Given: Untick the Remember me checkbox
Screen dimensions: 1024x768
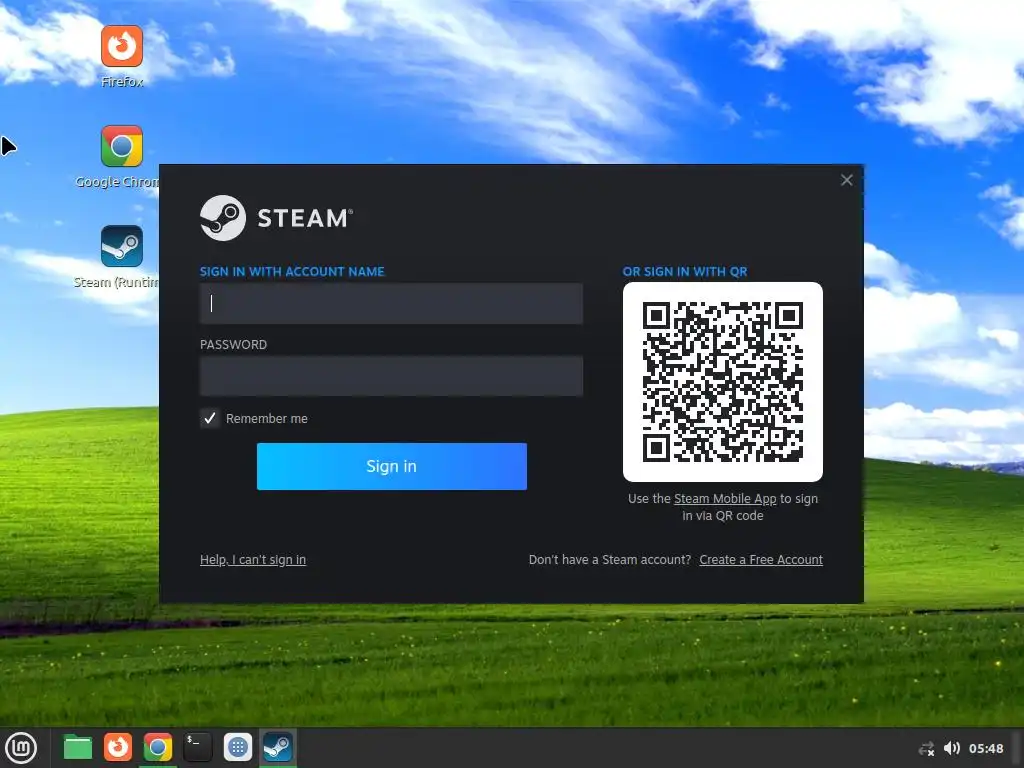Looking at the screenshot, I should [x=210, y=419].
